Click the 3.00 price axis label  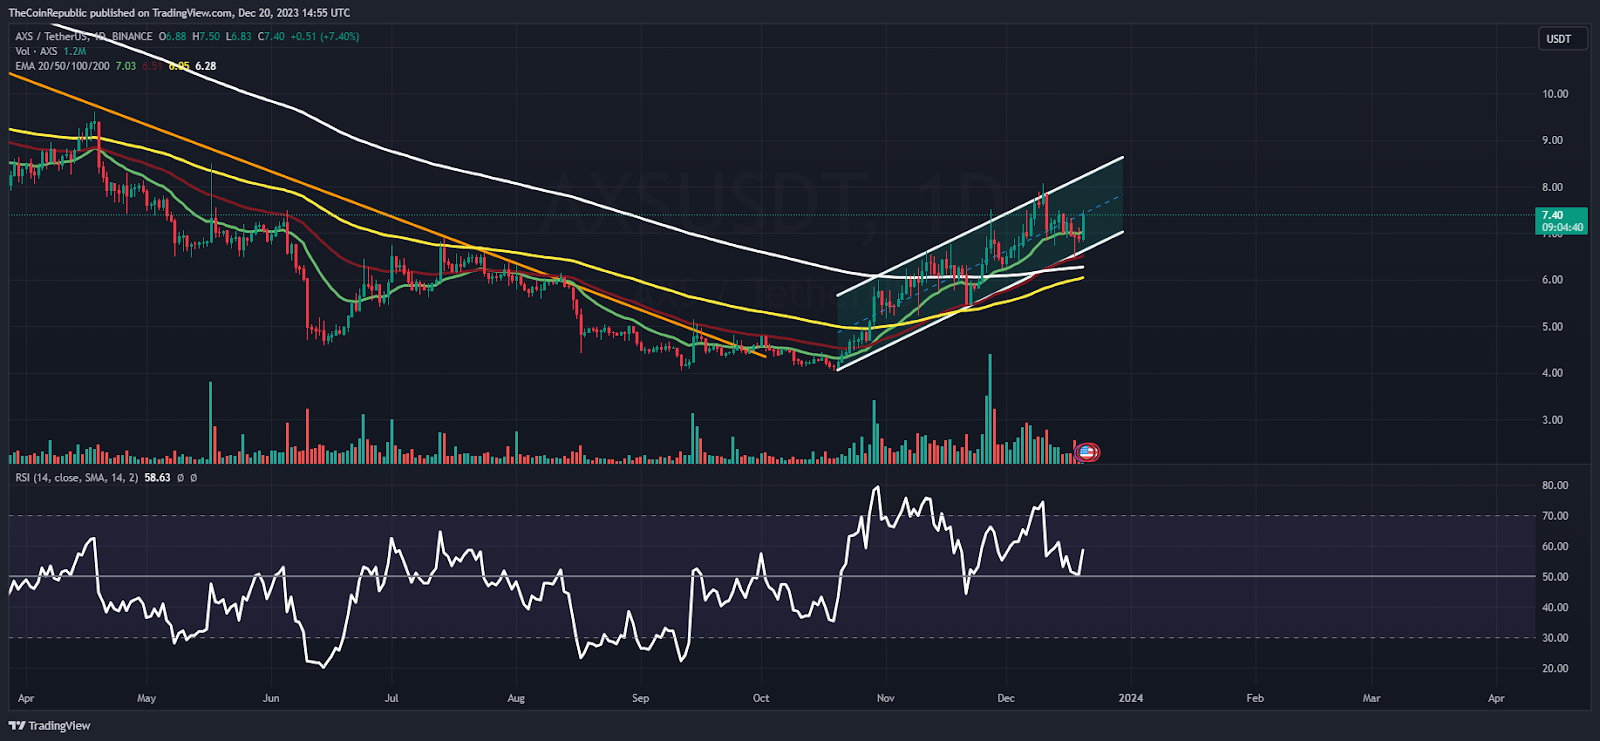pyautogui.click(x=1552, y=420)
